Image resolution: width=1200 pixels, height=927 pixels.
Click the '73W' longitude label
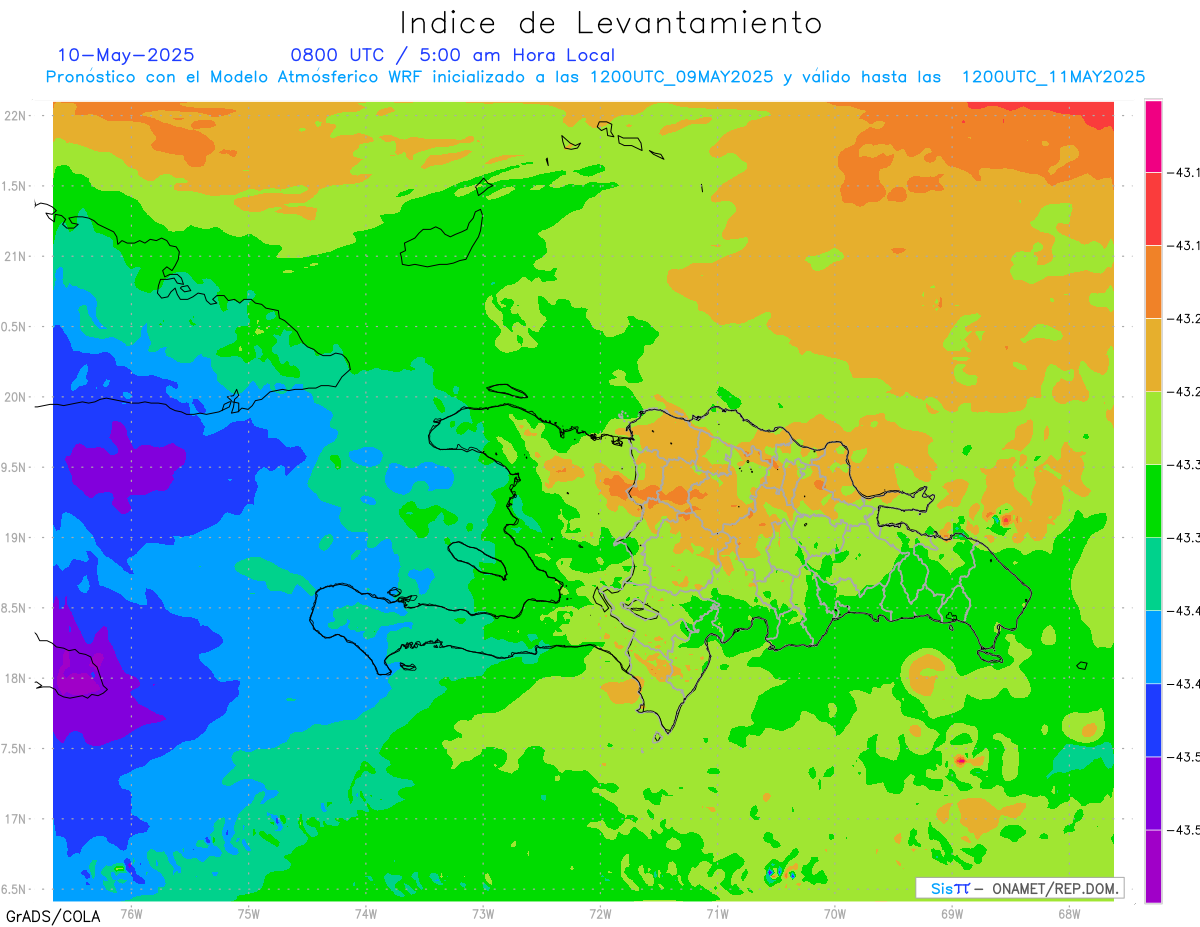(x=483, y=912)
